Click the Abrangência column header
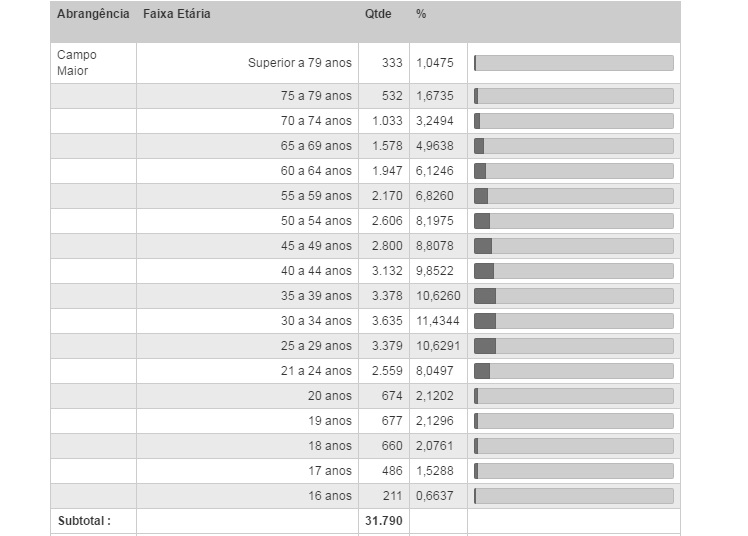 (93, 14)
